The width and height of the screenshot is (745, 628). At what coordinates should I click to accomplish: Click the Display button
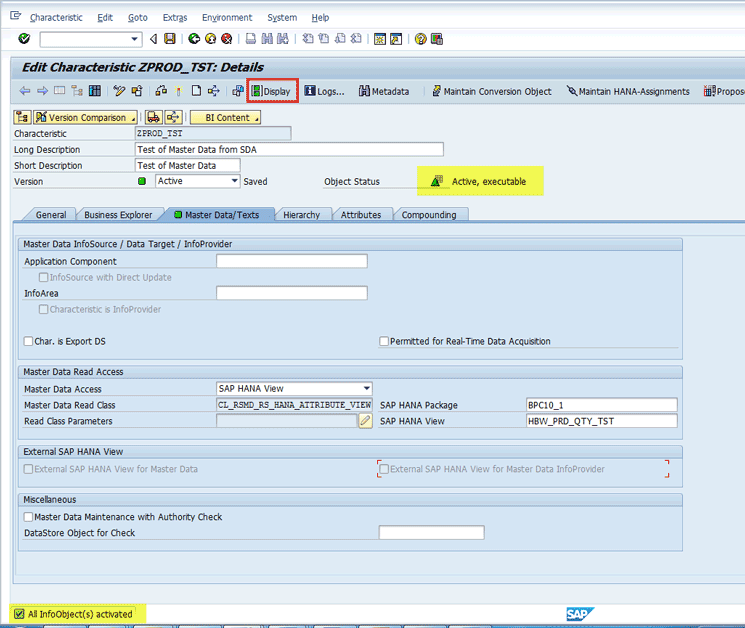coord(272,91)
